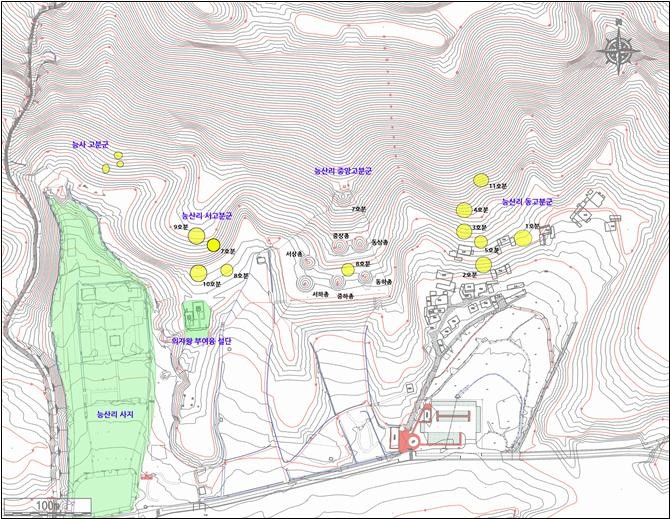Click the 중상총 concentric mound symbol
The image size is (670, 519).
click(x=340, y=246)
